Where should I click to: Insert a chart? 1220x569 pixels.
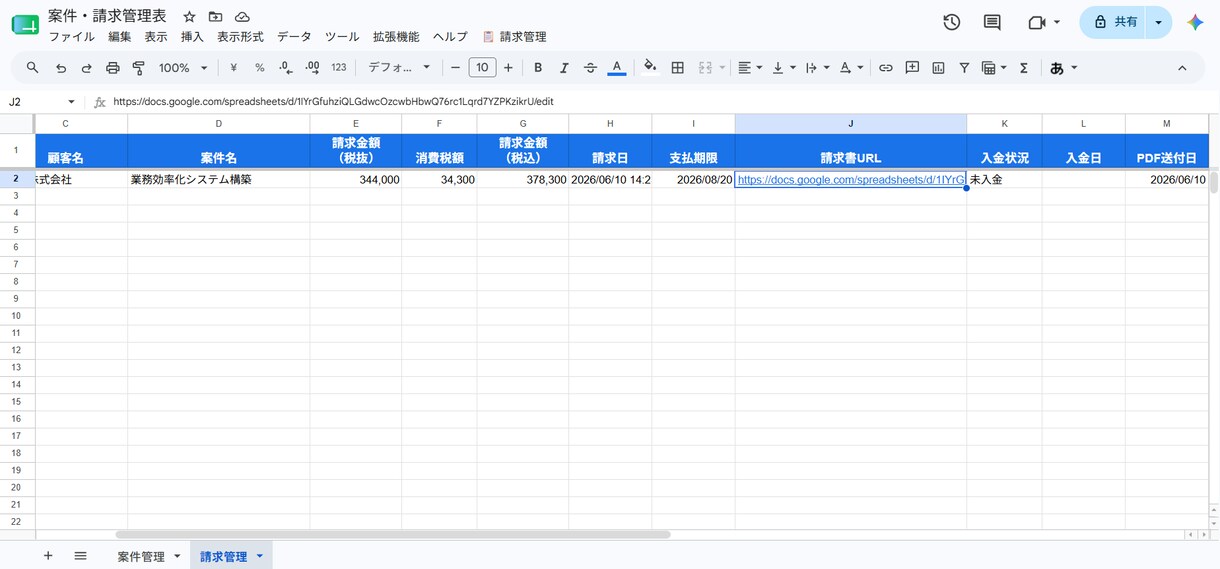pos(938,68)
